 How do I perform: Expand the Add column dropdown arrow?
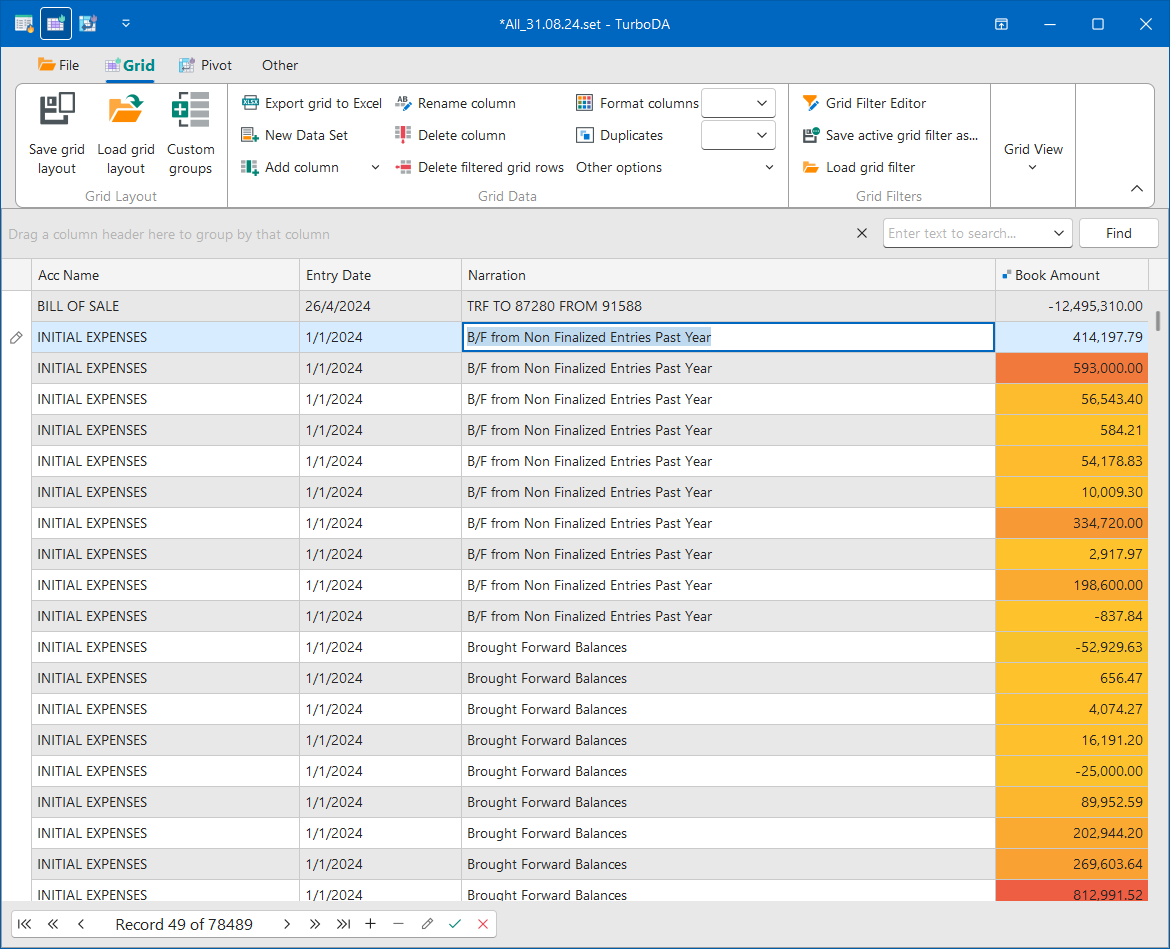tap(375, 167)
